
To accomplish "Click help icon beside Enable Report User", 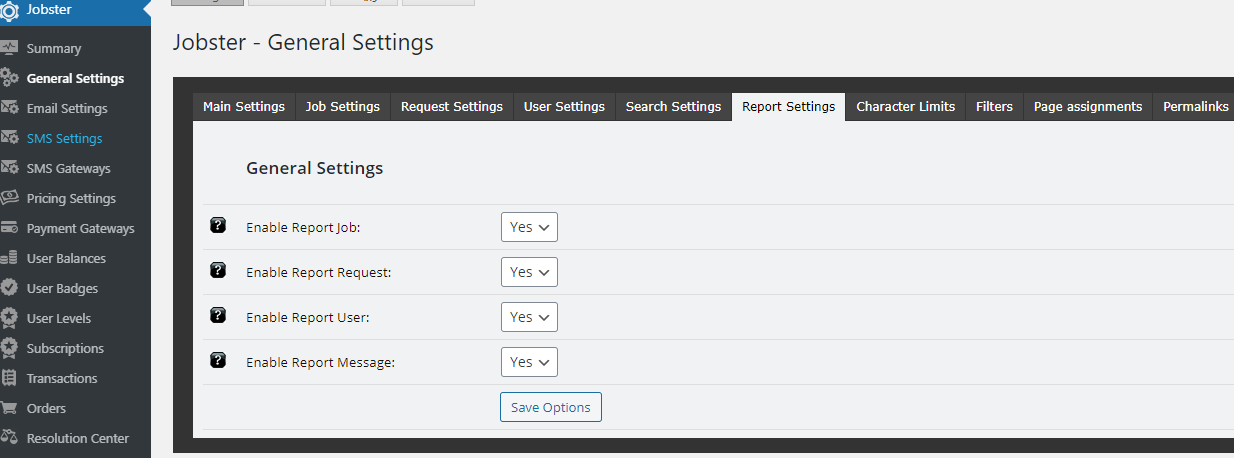I will 218,316.
